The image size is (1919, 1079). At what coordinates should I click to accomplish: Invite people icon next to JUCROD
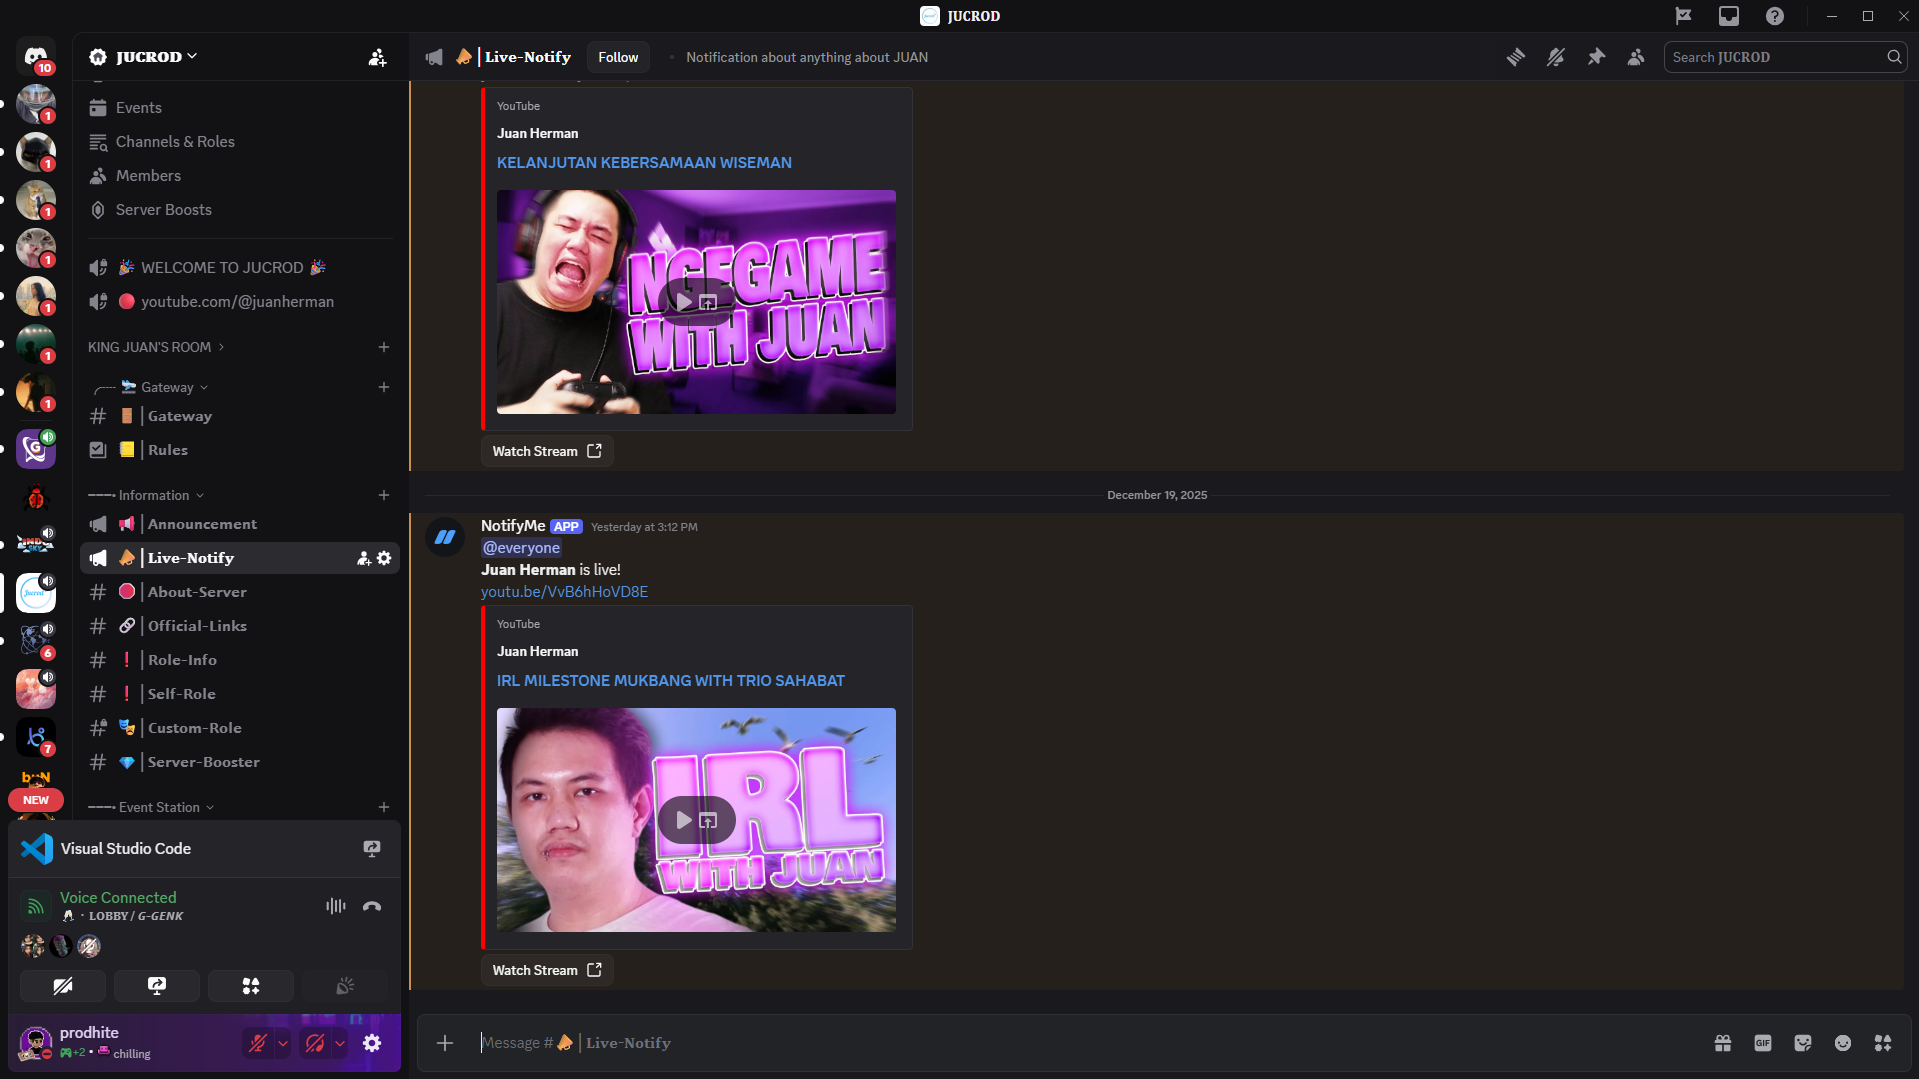pyautogui.click(x=377, y=57)
